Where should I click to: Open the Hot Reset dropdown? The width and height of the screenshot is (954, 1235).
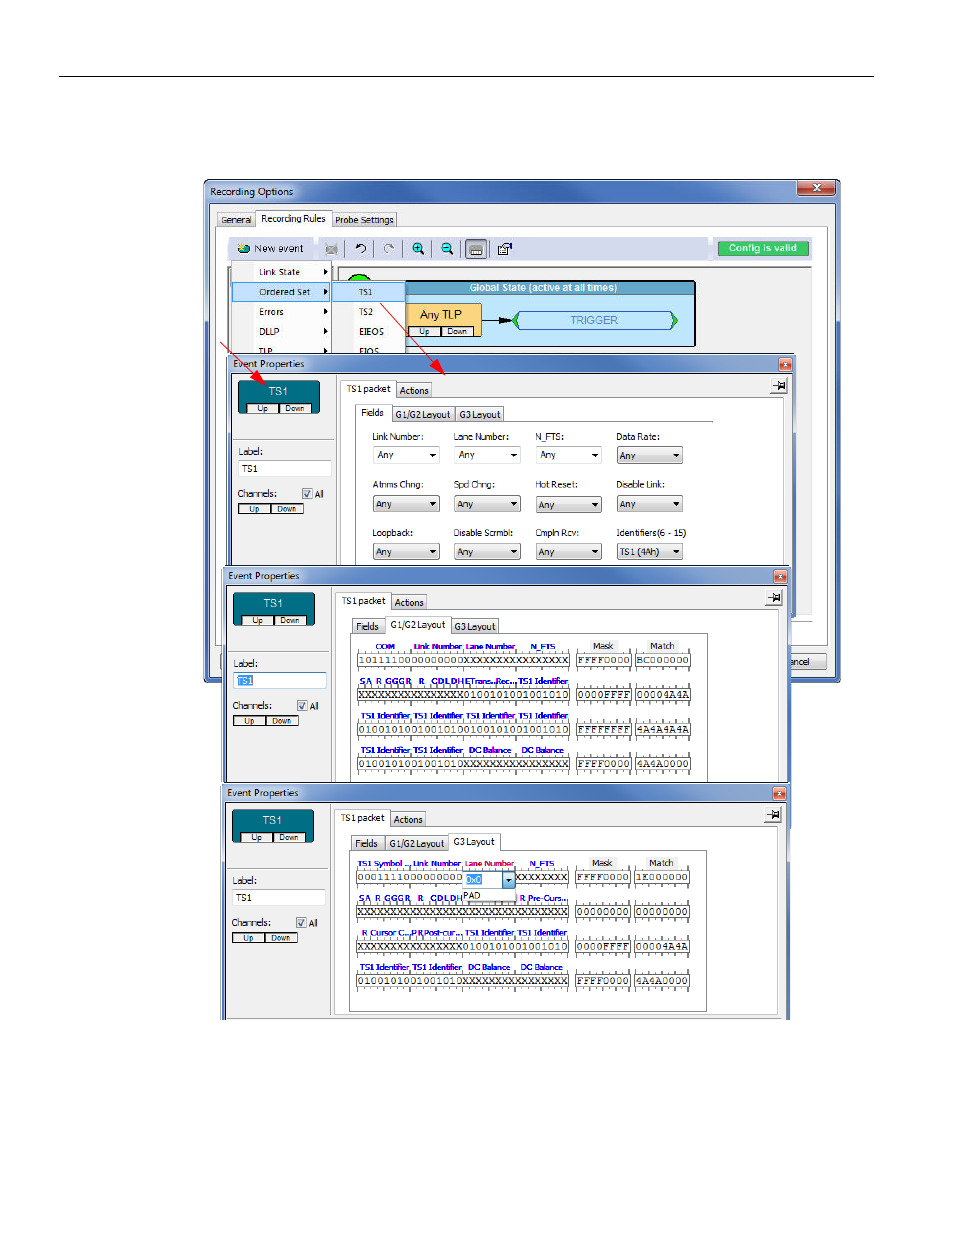tap(569, 505)
